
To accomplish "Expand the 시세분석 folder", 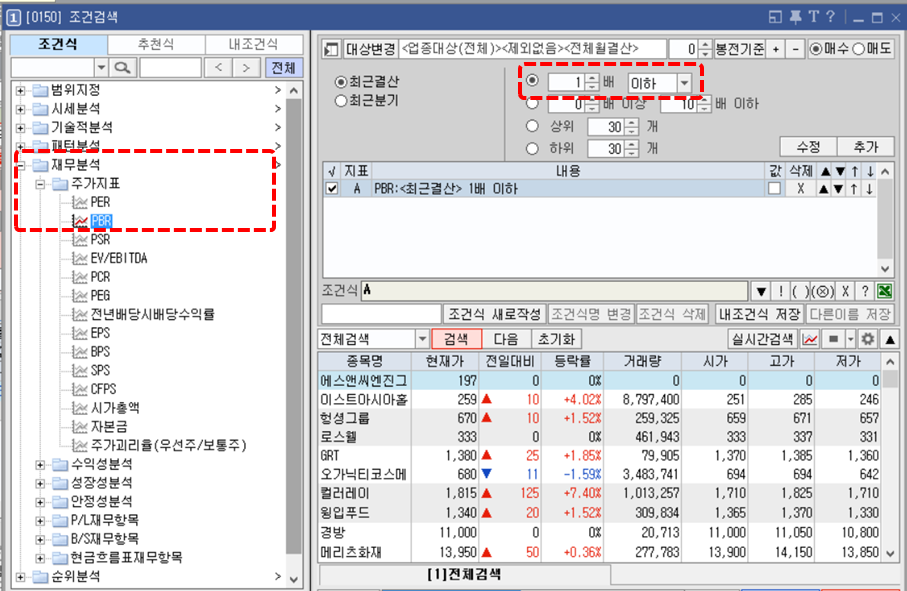I will pos(20,109).
